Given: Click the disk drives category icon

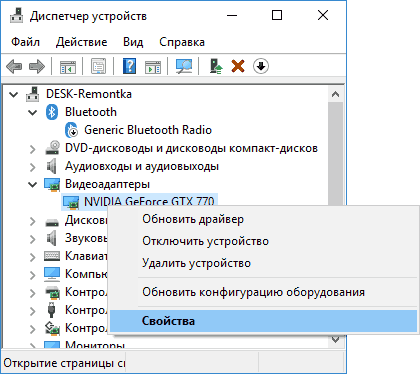Looking at the screenshot, I should (x=52, y=221).
